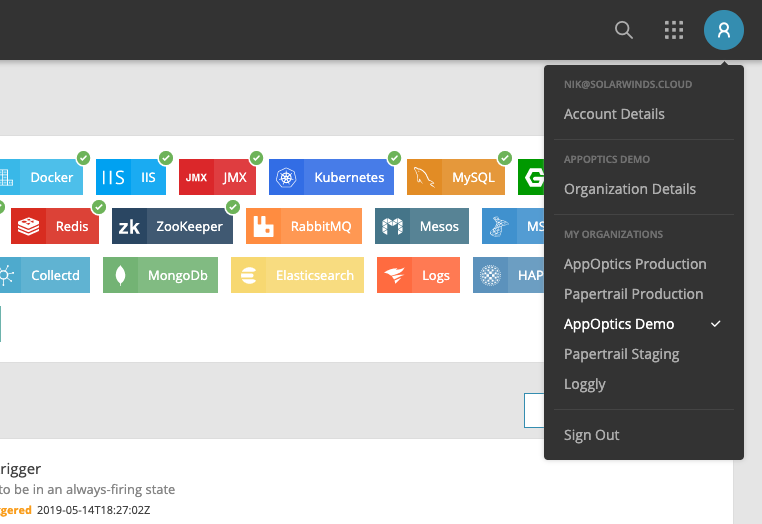Click the alert title ending in rigger
The height and width of the screenshot is (524, 762).
point(20,469)
